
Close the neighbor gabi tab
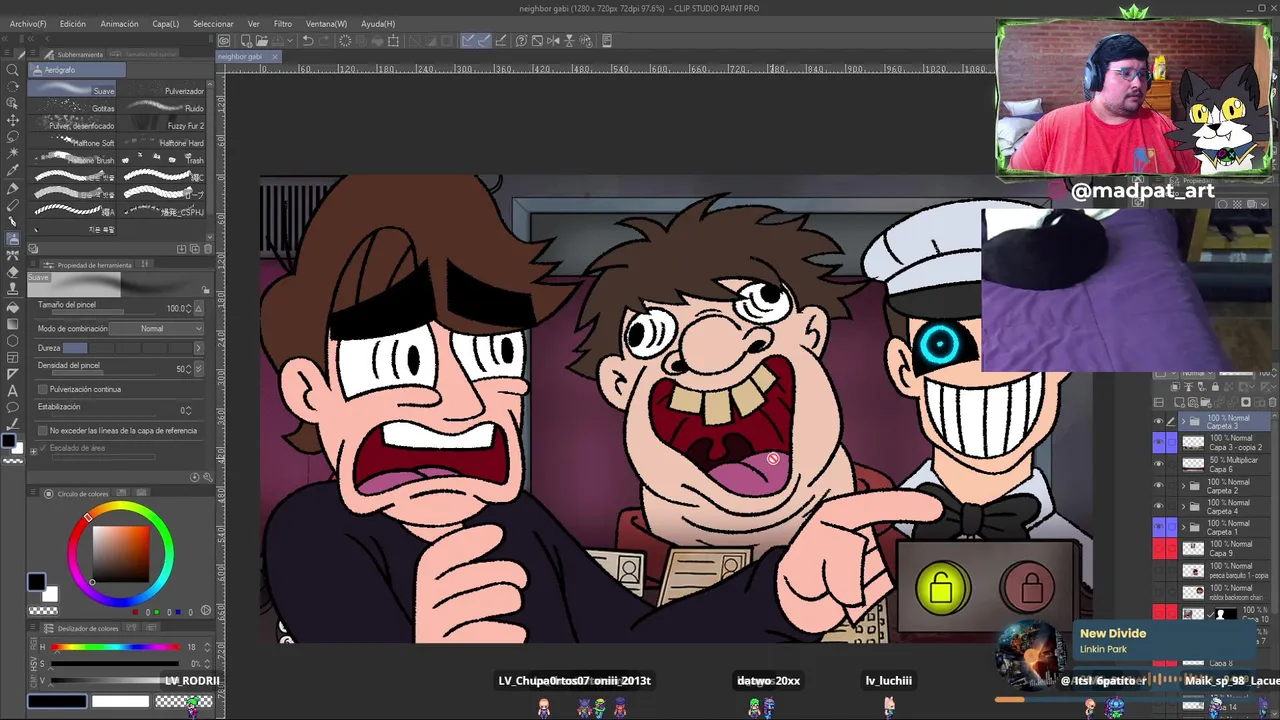[275, 57]
